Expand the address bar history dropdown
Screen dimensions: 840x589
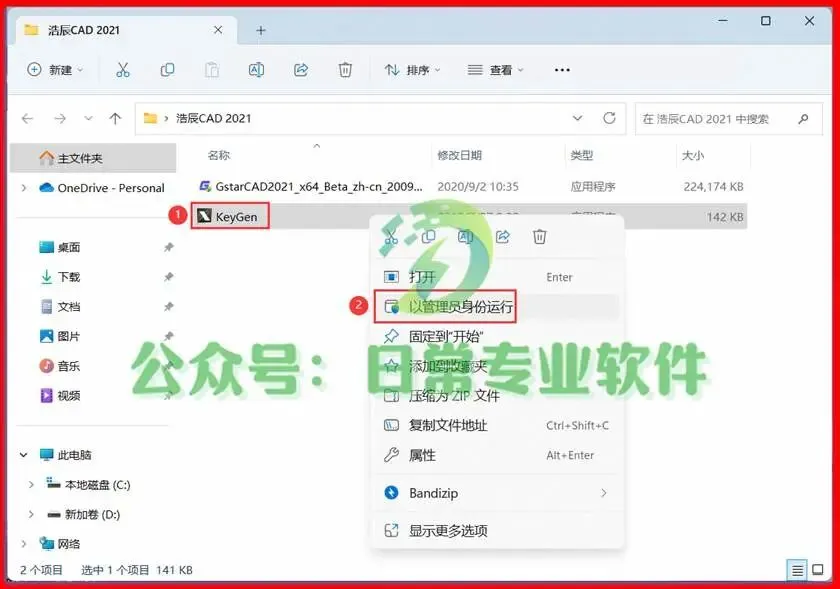pos(578,118)
